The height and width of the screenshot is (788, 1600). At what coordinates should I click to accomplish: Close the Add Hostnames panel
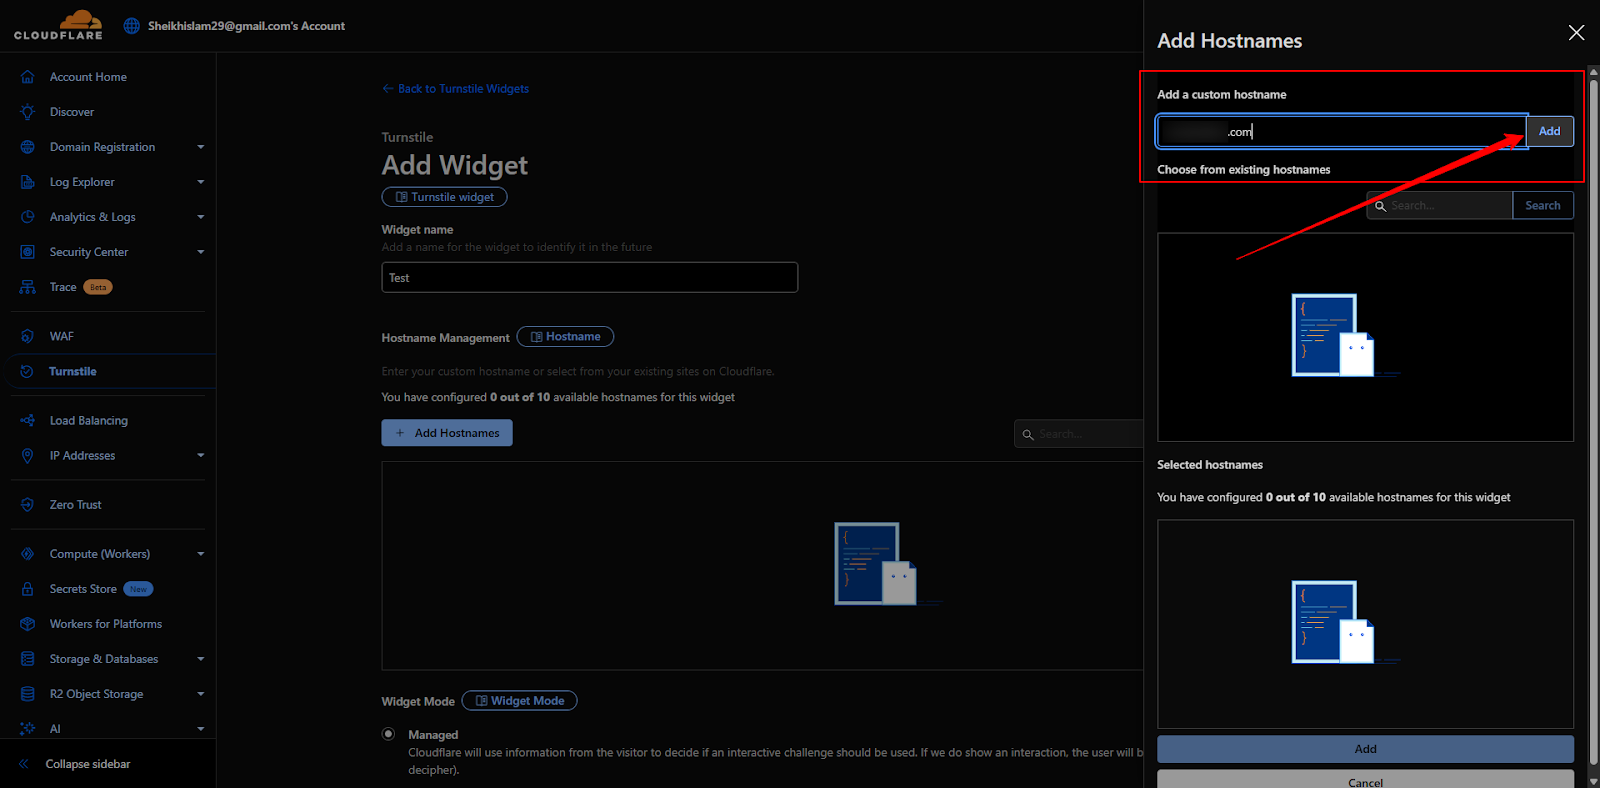[x=1576, y=33]
